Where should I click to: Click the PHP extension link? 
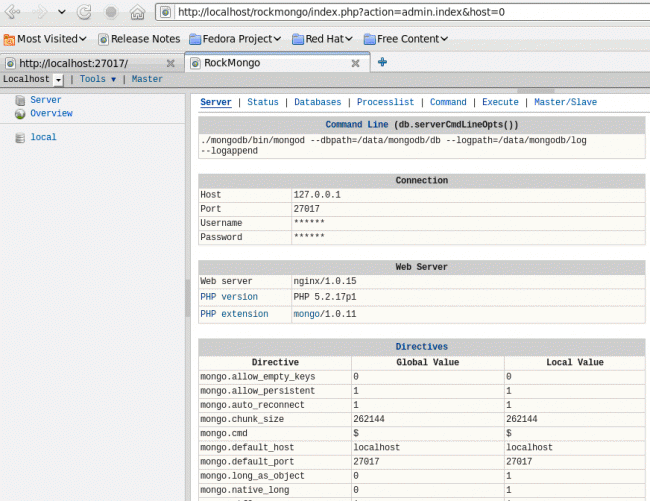click(234, 314)
